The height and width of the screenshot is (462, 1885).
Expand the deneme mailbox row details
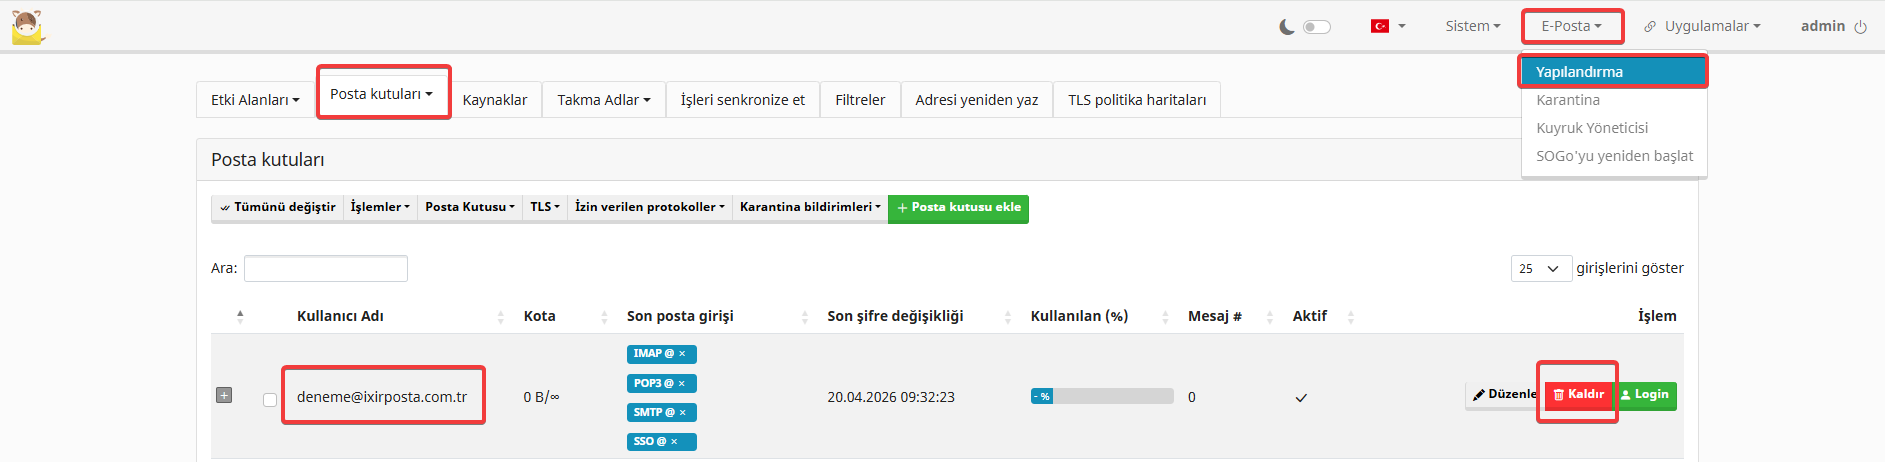224,395
